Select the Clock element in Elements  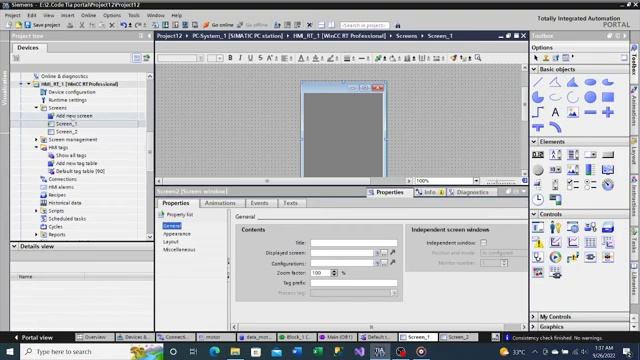538,200
